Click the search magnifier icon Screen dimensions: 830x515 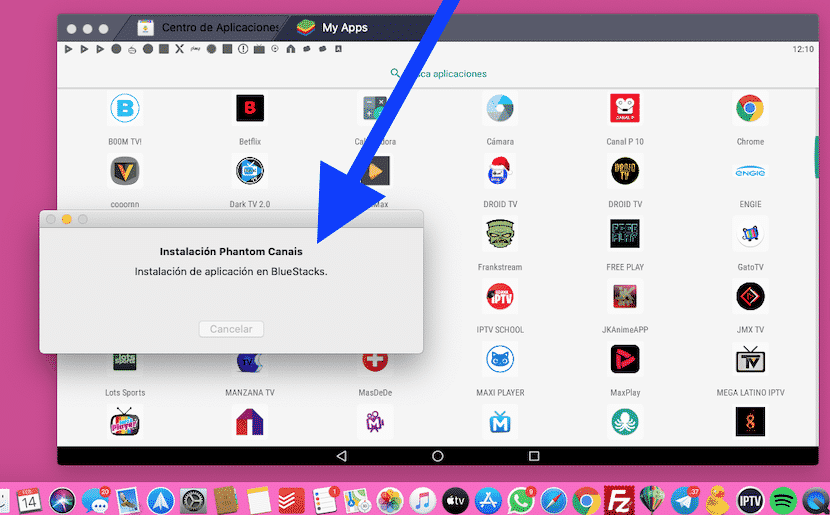tap(395, 73)
